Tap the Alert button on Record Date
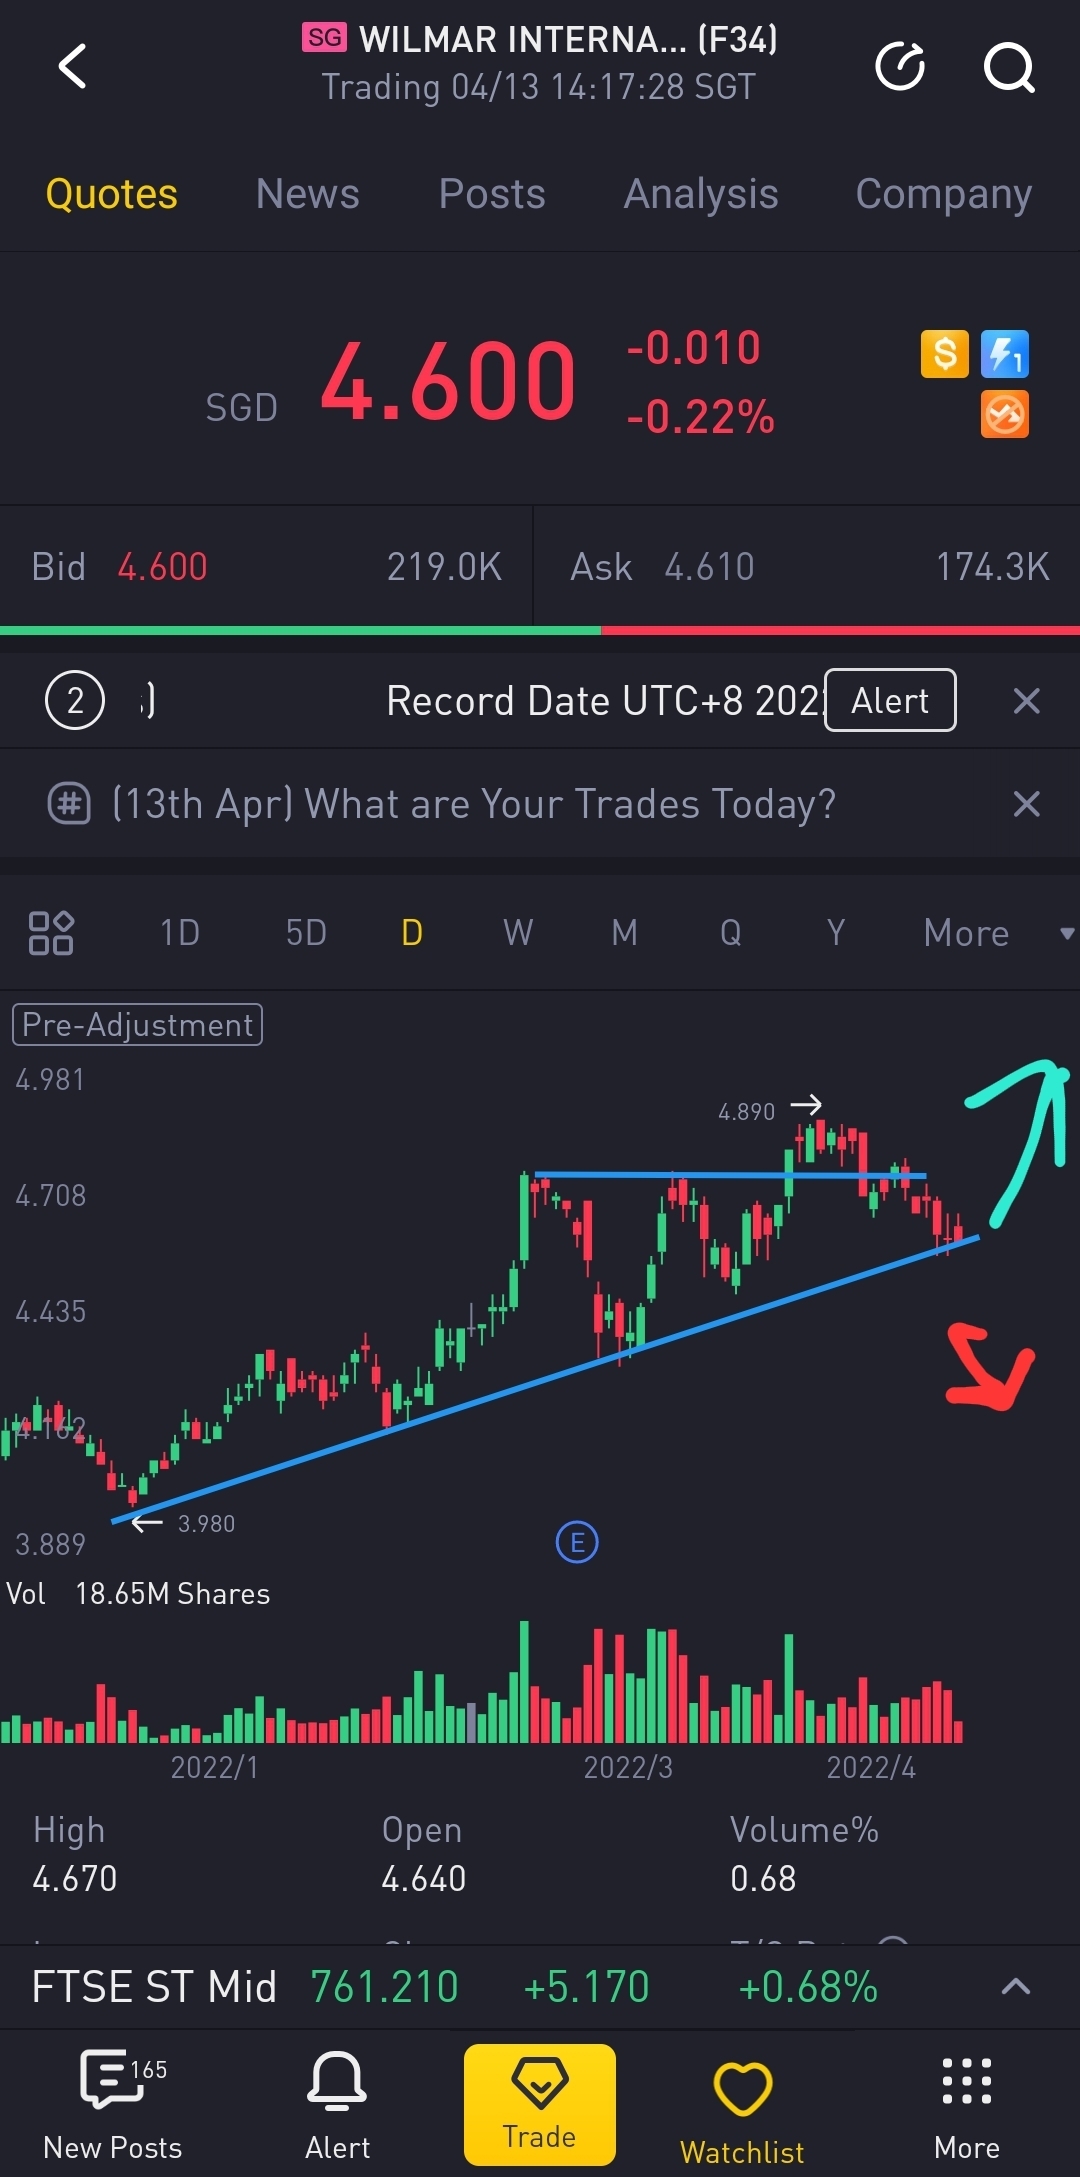The width and height of the screenshot is (1080, 2177). (890, 700)
